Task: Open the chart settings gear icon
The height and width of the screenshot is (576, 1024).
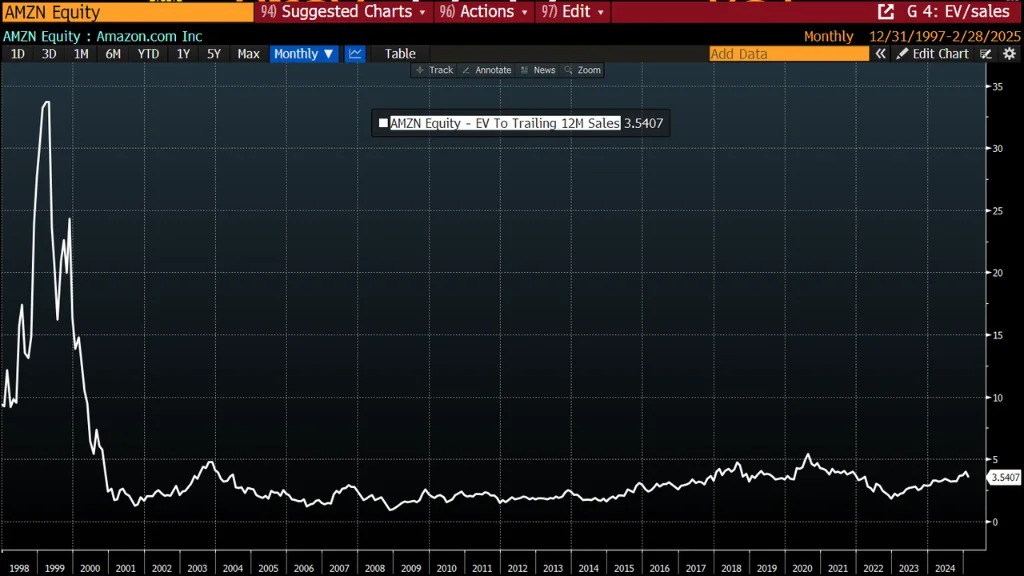Action: [x=1008, y=54]
